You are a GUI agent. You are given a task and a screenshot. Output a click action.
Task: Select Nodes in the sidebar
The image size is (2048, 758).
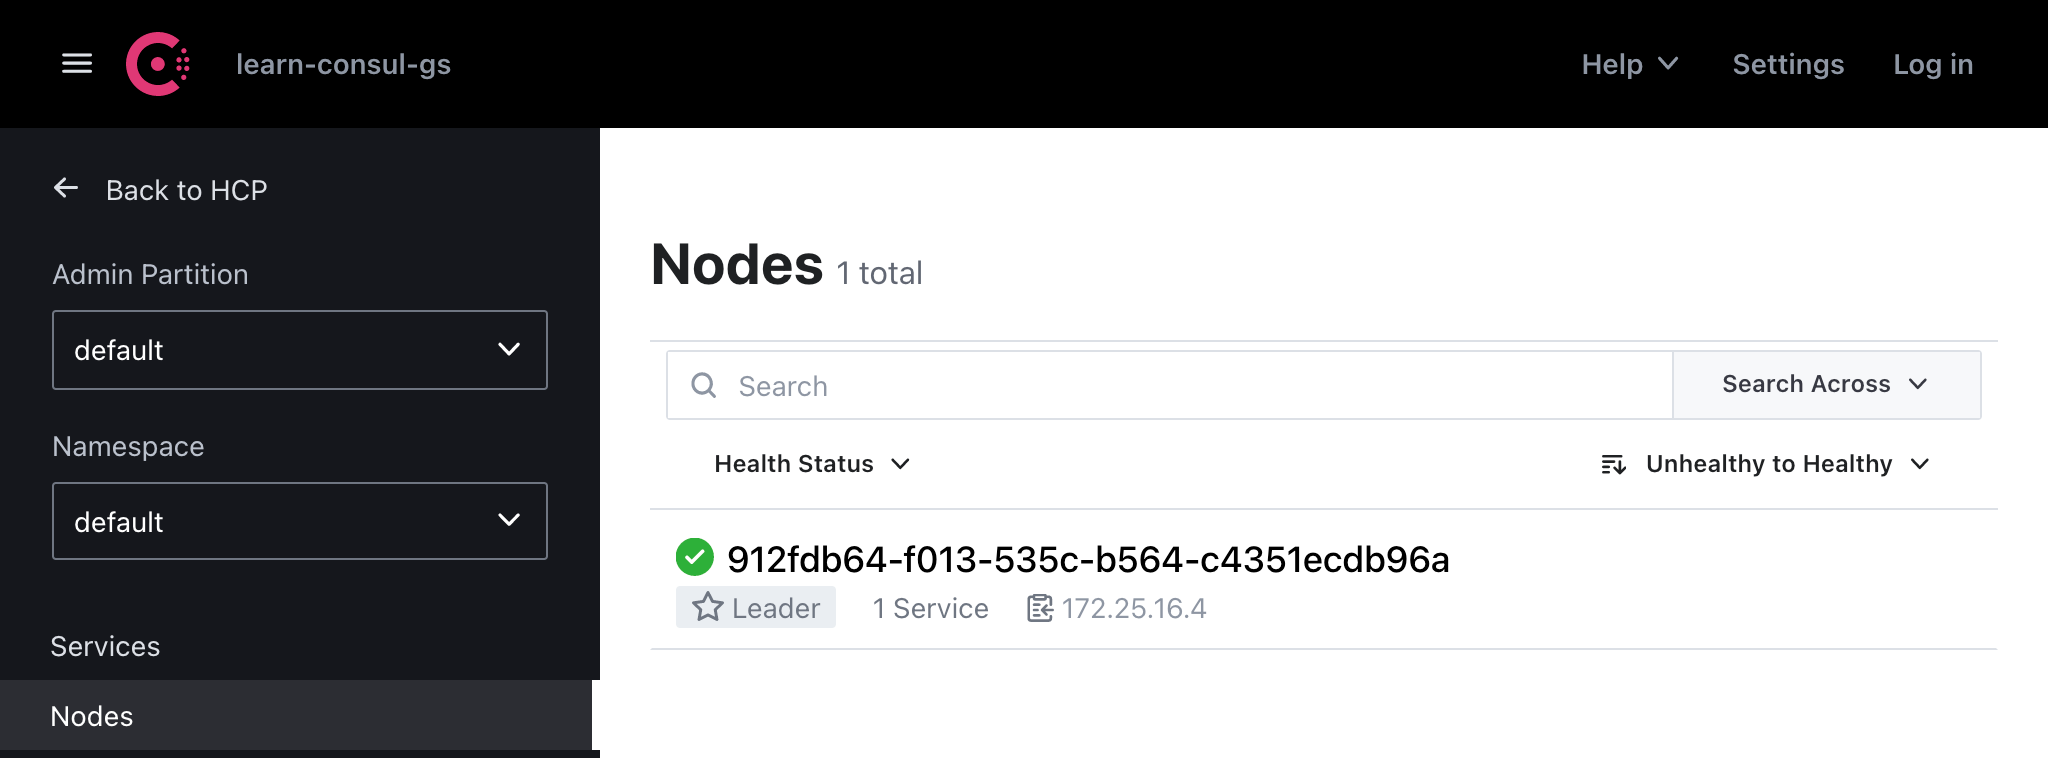(x=92, y=716)
